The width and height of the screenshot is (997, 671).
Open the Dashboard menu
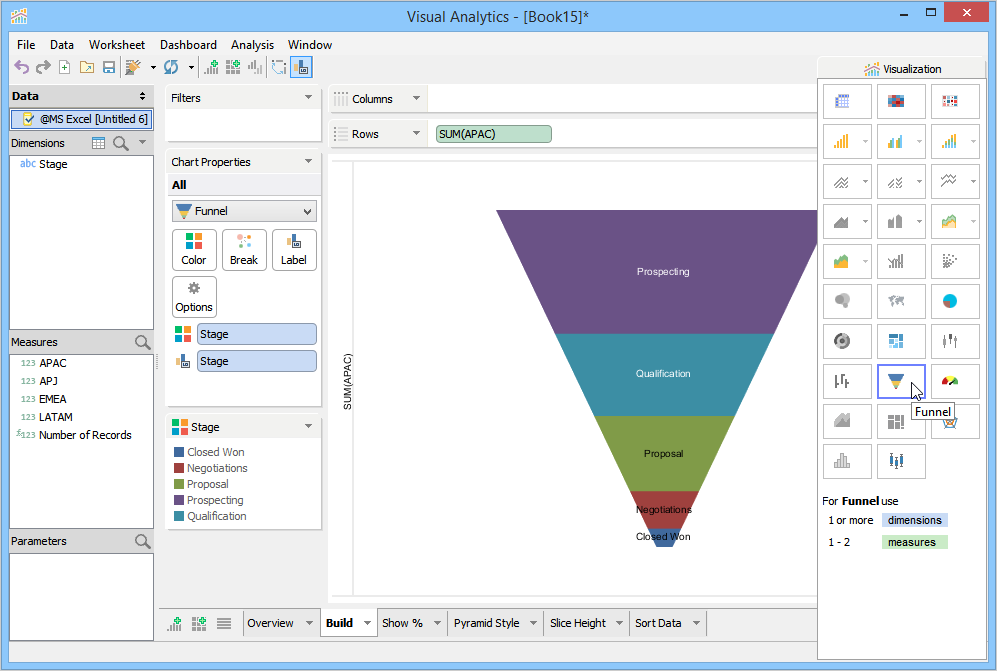coord(188,45)
